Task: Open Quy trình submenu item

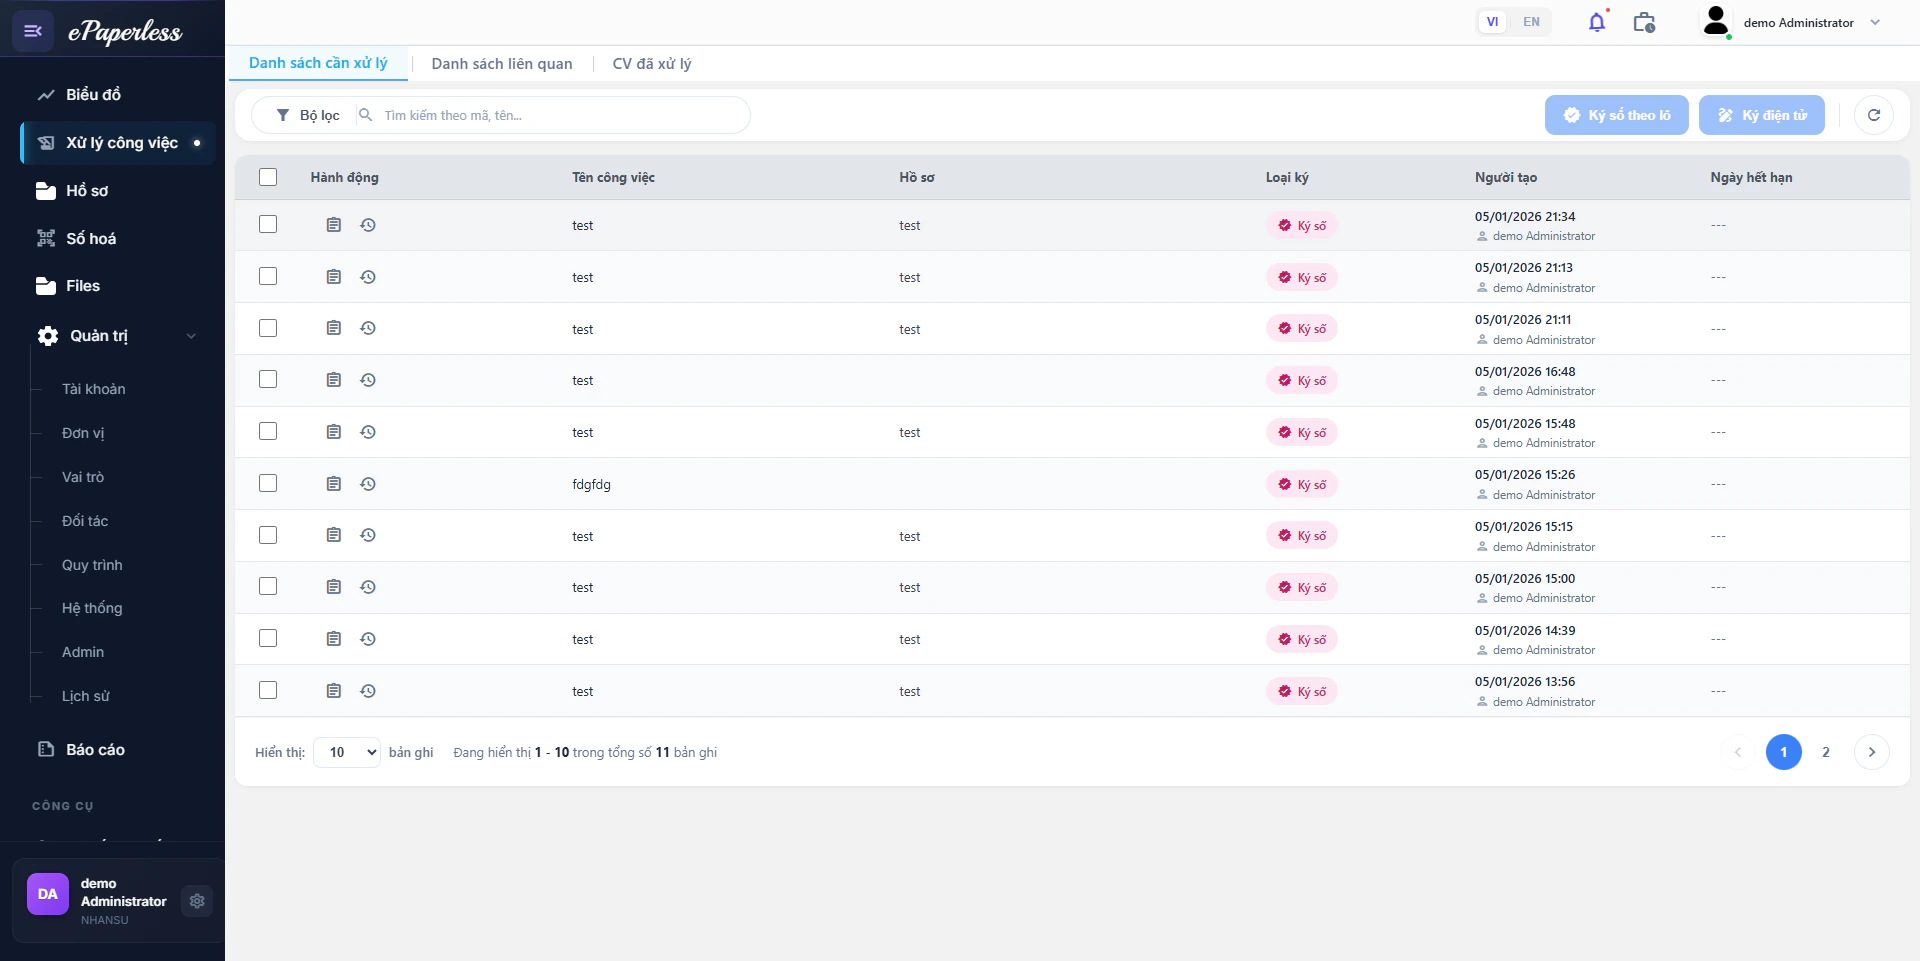Action: 92,565
